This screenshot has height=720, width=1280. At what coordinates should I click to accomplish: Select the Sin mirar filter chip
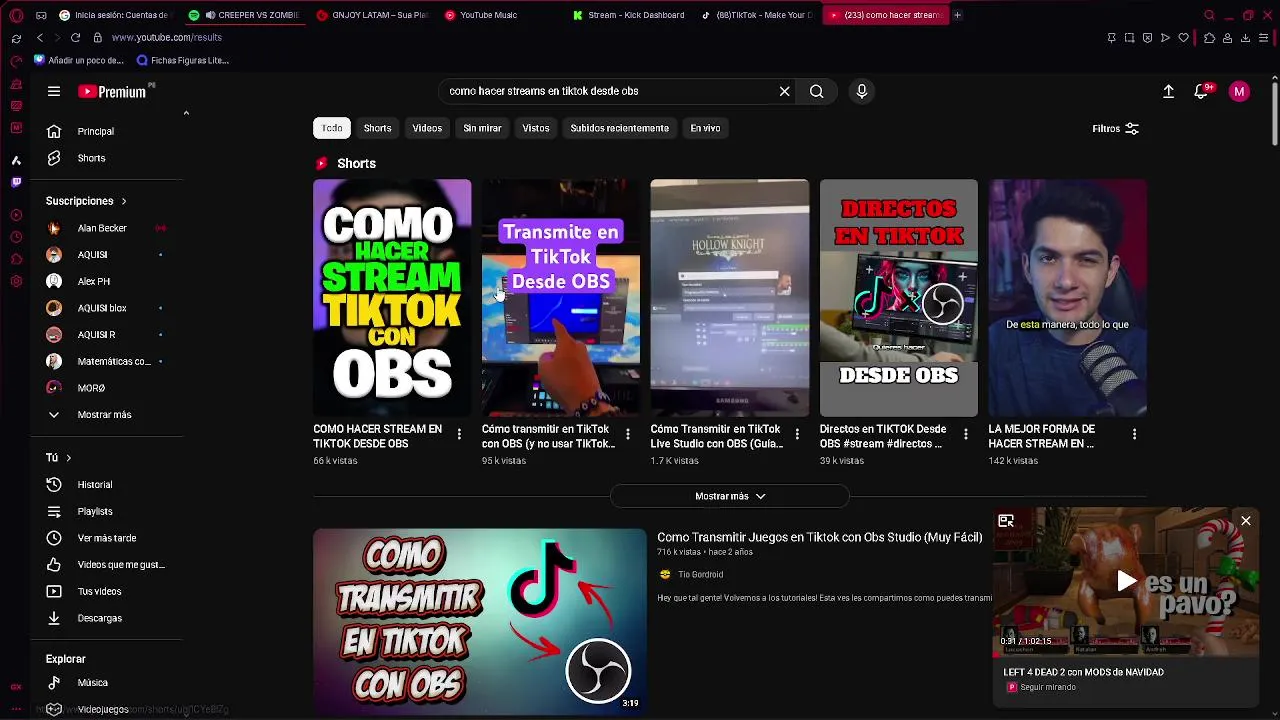482,128
